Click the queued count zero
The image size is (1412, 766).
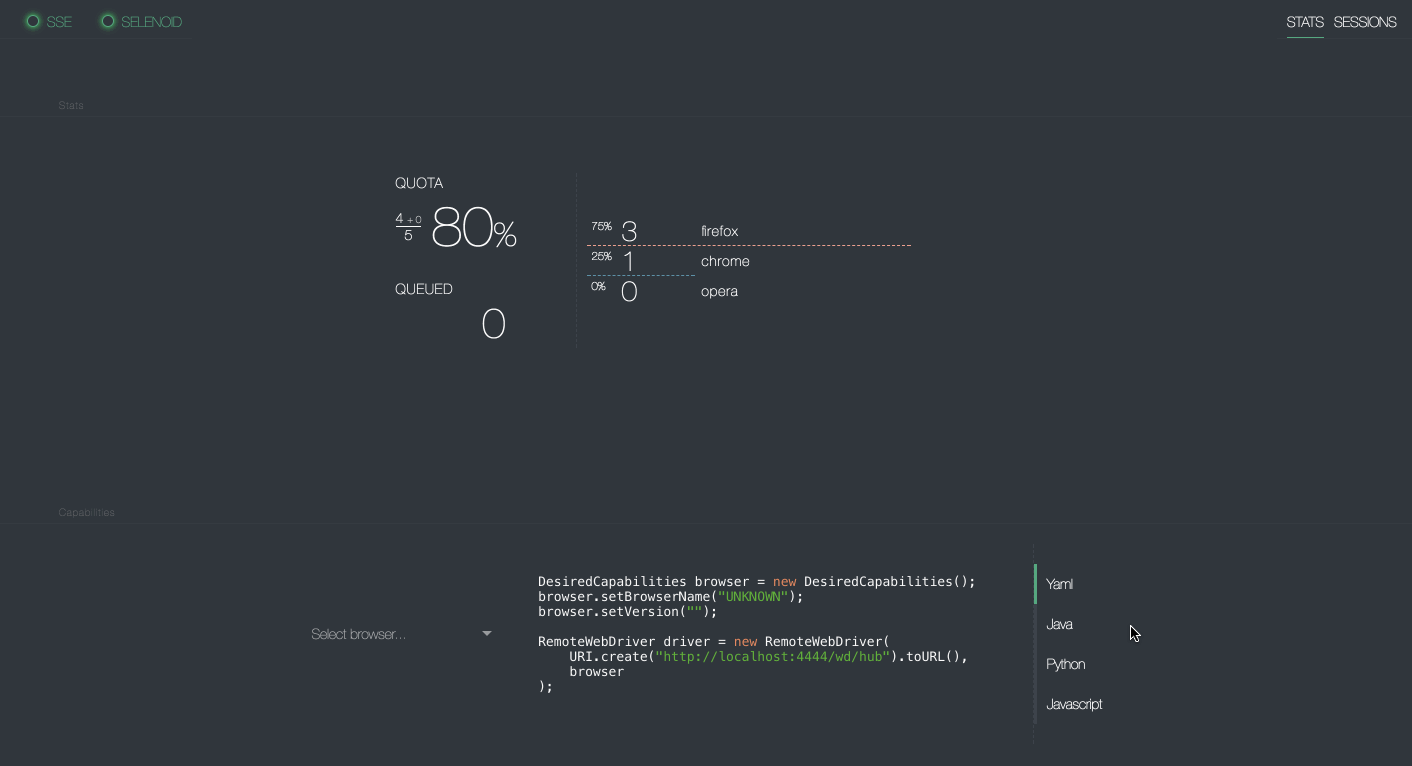click(x=493, y=324)
